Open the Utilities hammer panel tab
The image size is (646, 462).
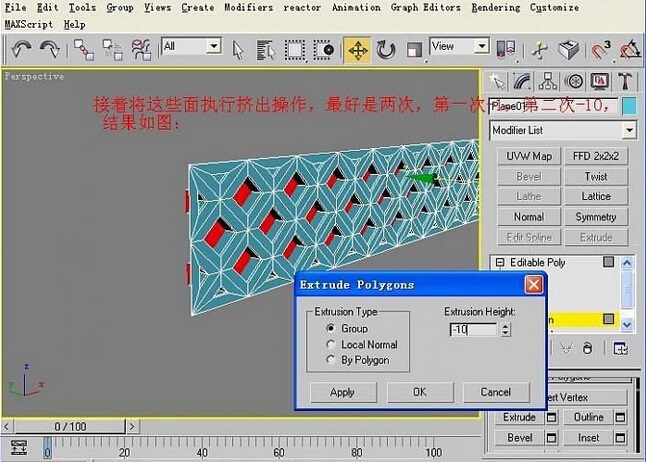(x=625, y=82)
